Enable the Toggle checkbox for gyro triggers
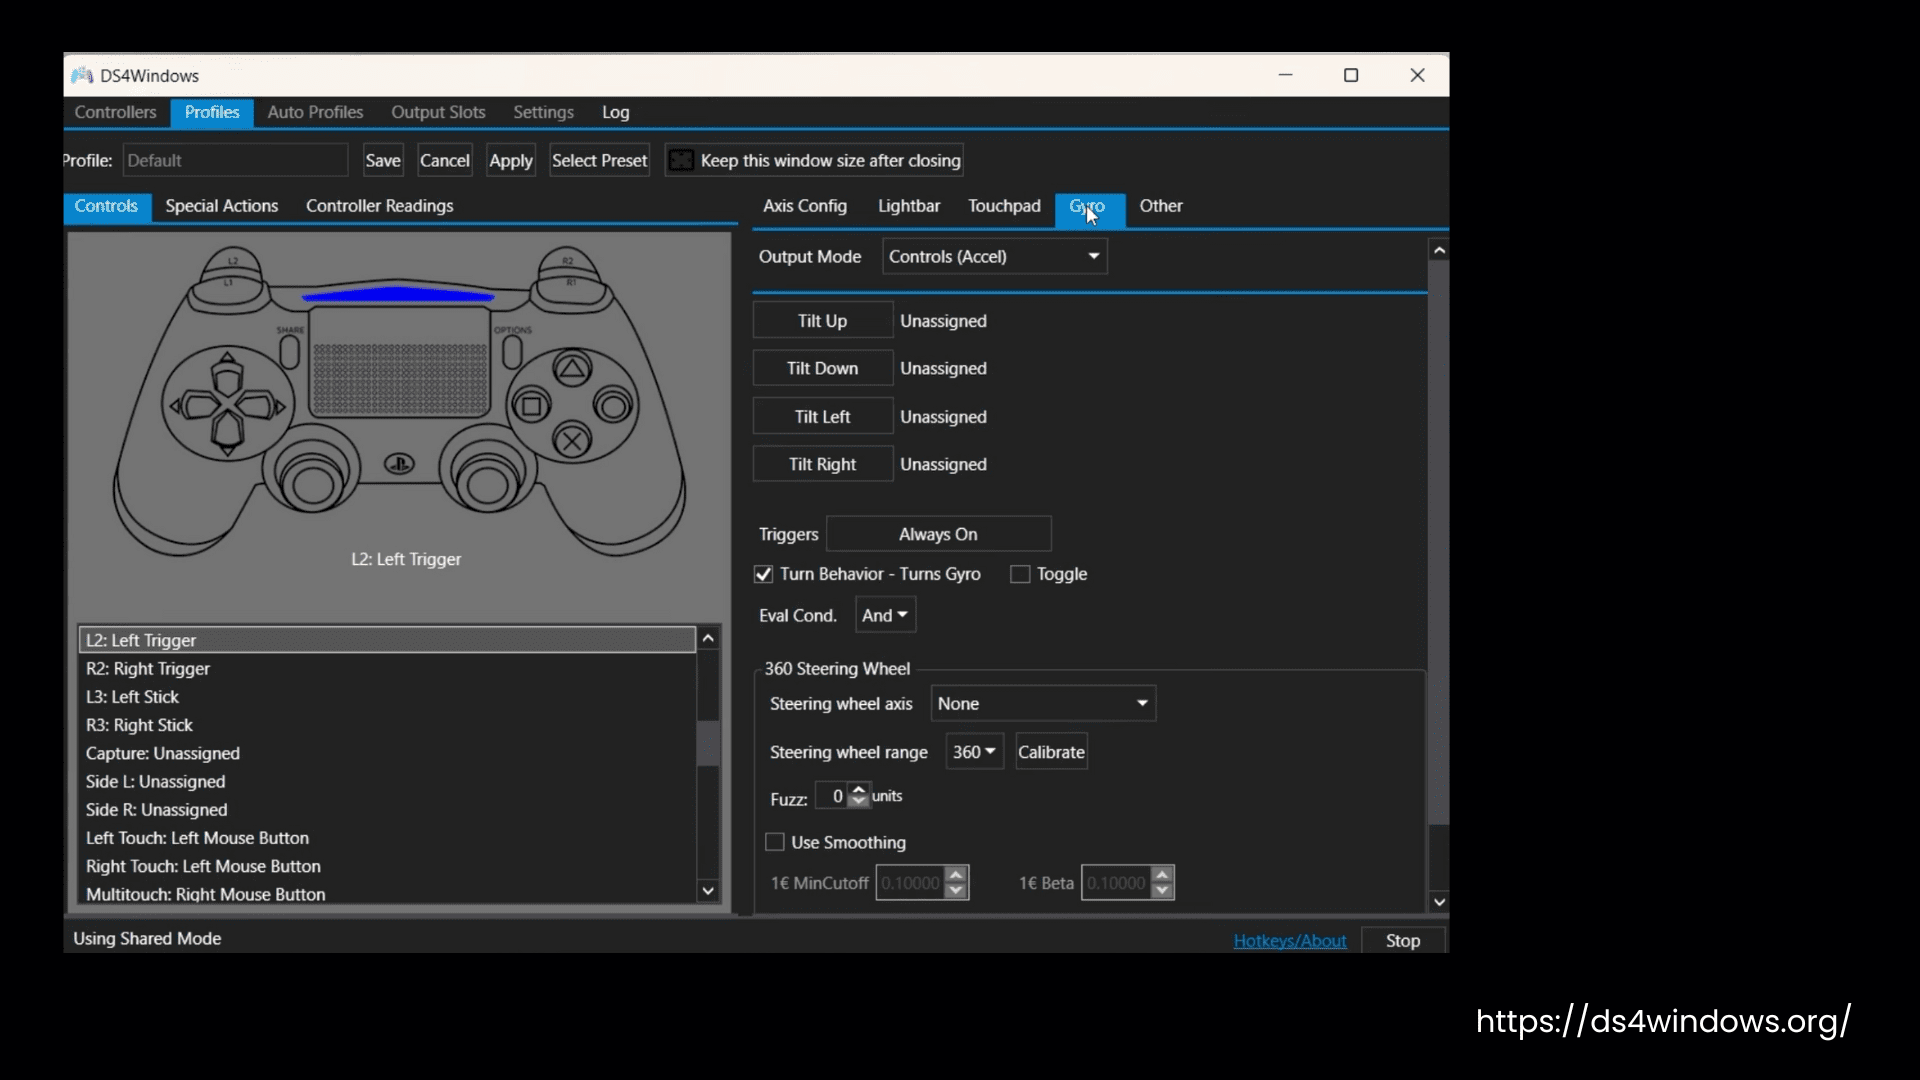The image size is (1920, 1080). coord(1020,574)
